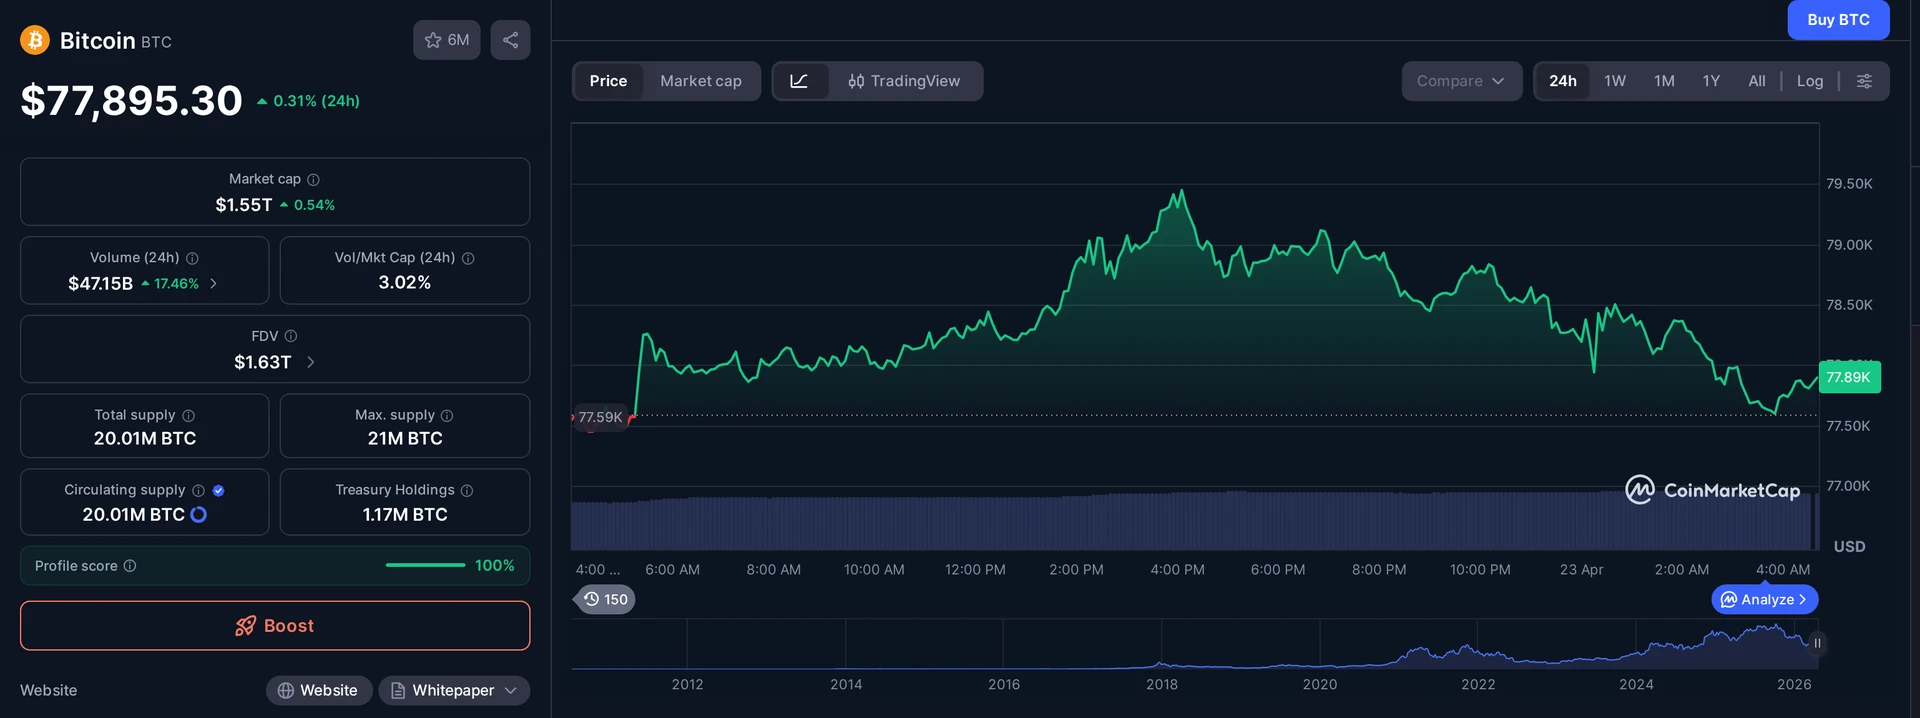The image size is (1920, 718).
Task: Click the CoinMarketCap logo on the Analyze button
Action: tap(1728, 600)
